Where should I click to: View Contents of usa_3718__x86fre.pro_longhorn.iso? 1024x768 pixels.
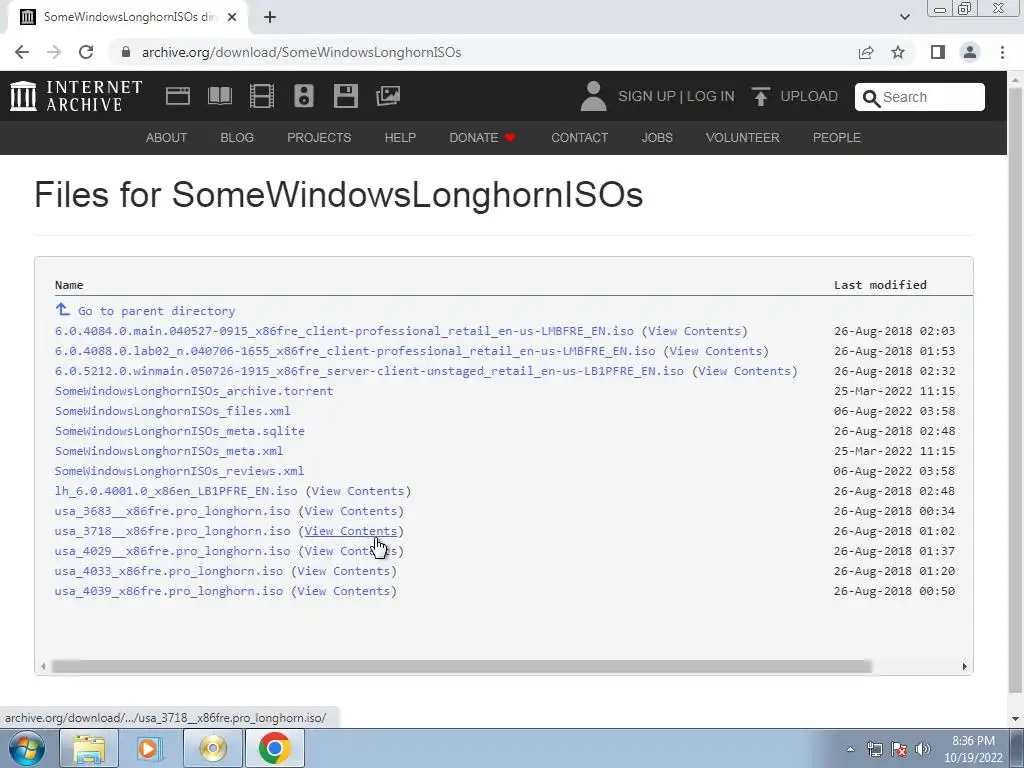coord(351,531)
